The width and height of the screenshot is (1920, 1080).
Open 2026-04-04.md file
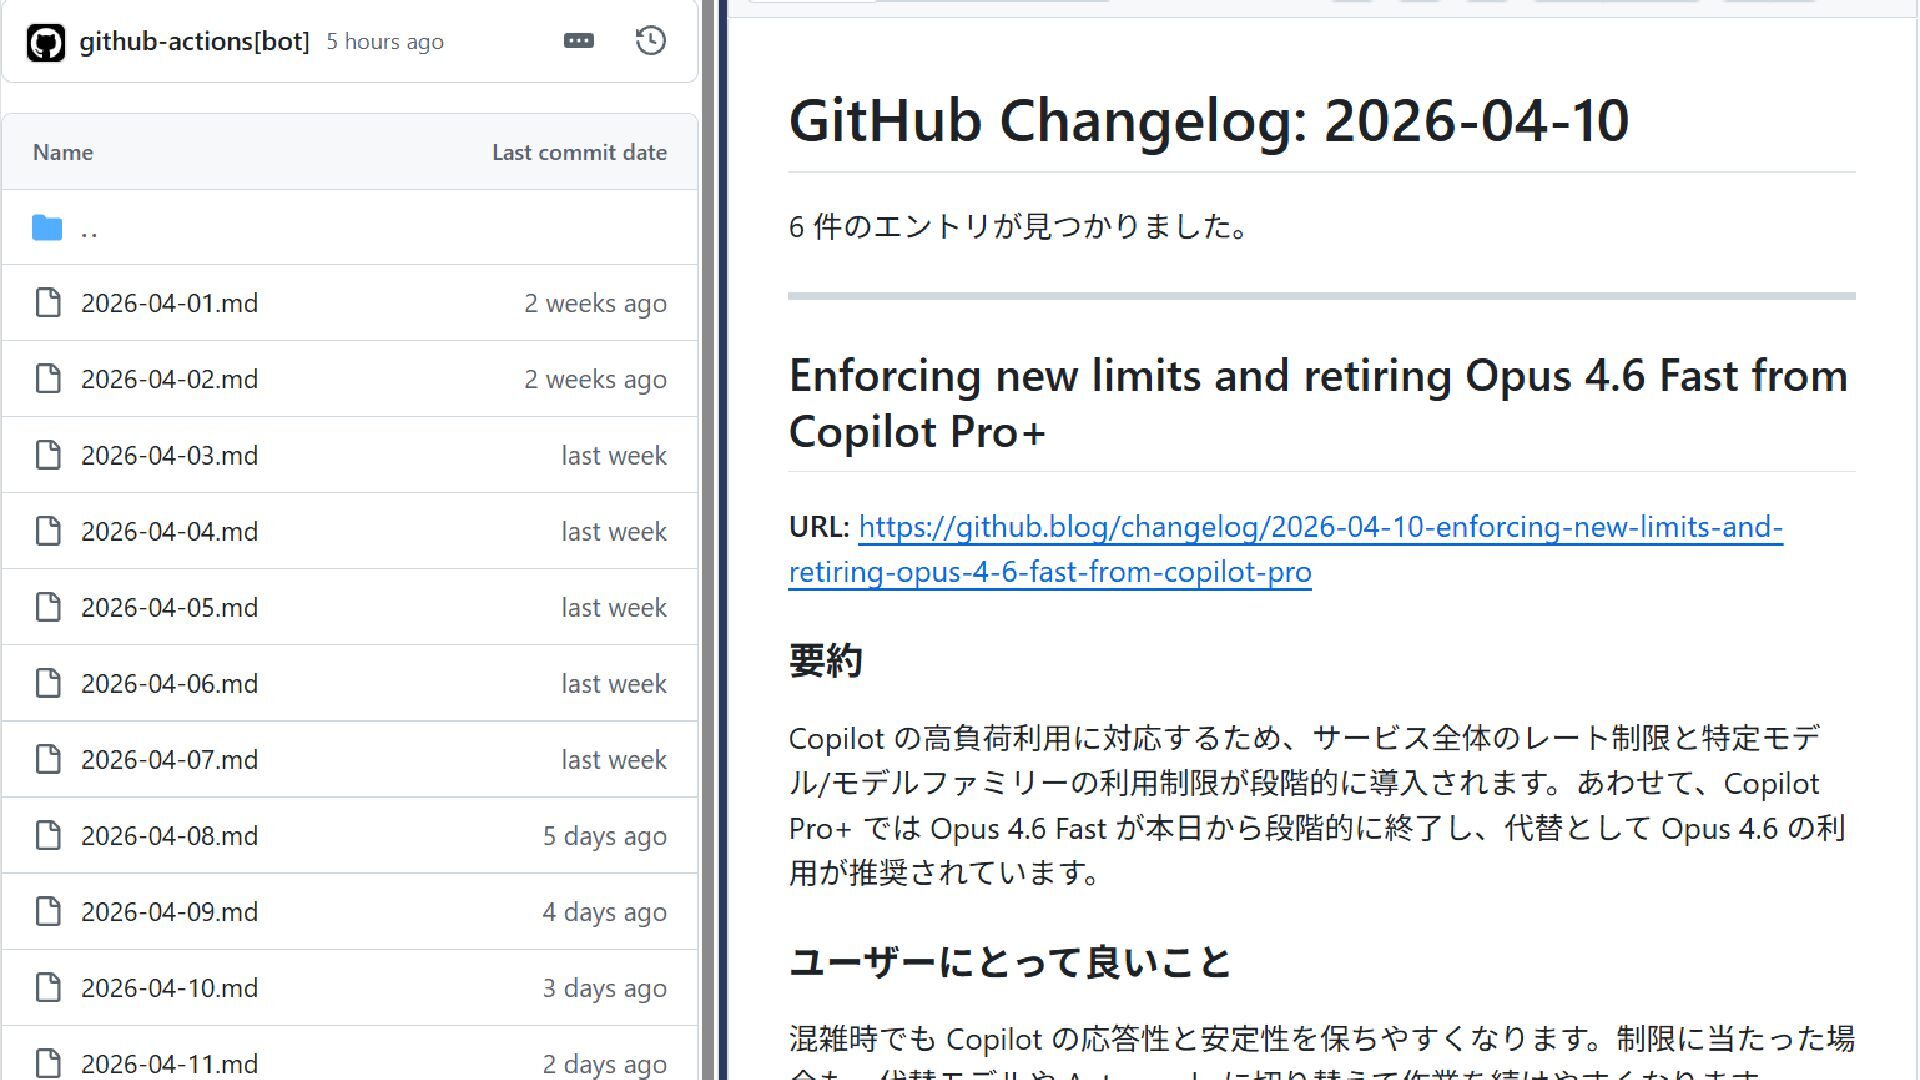(x=169, y=531)
